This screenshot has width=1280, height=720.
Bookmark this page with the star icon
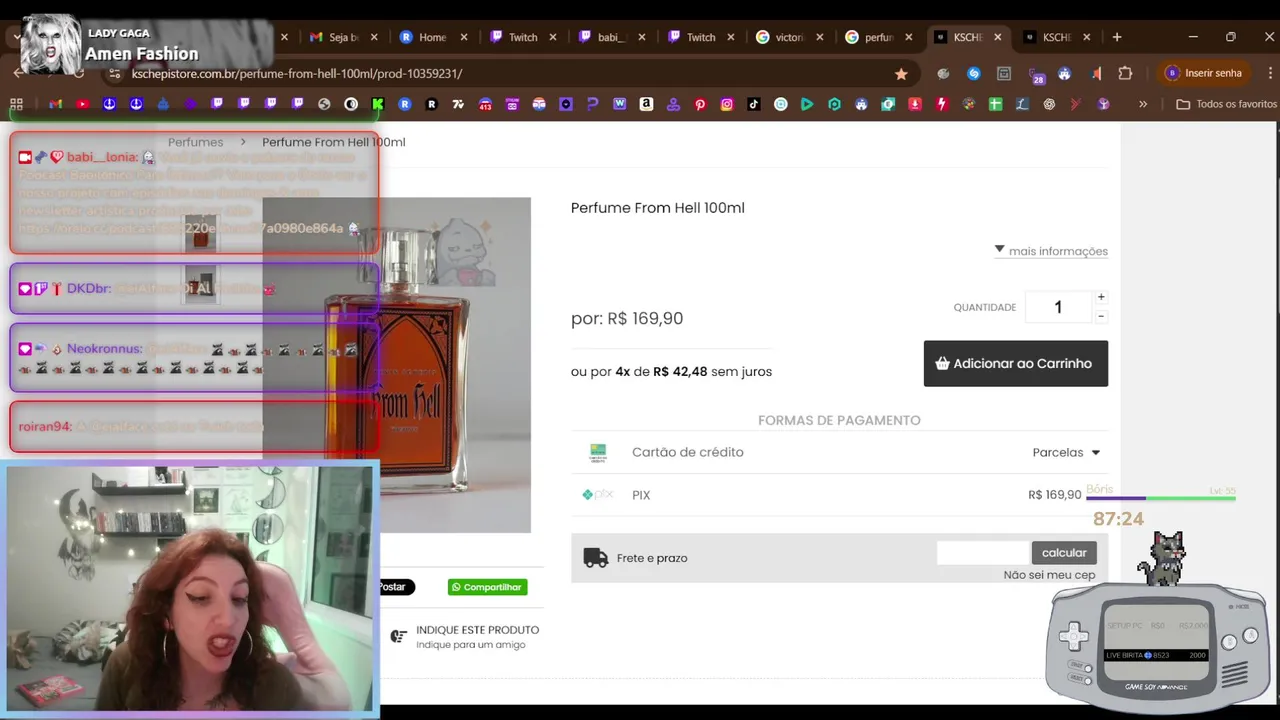click(901, 73)
